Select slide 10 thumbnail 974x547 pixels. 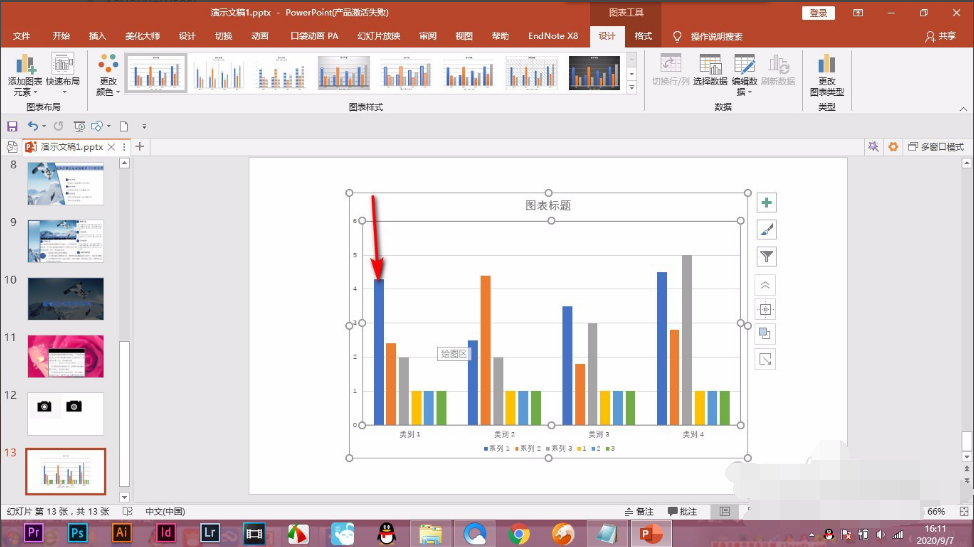pos(65,298)
